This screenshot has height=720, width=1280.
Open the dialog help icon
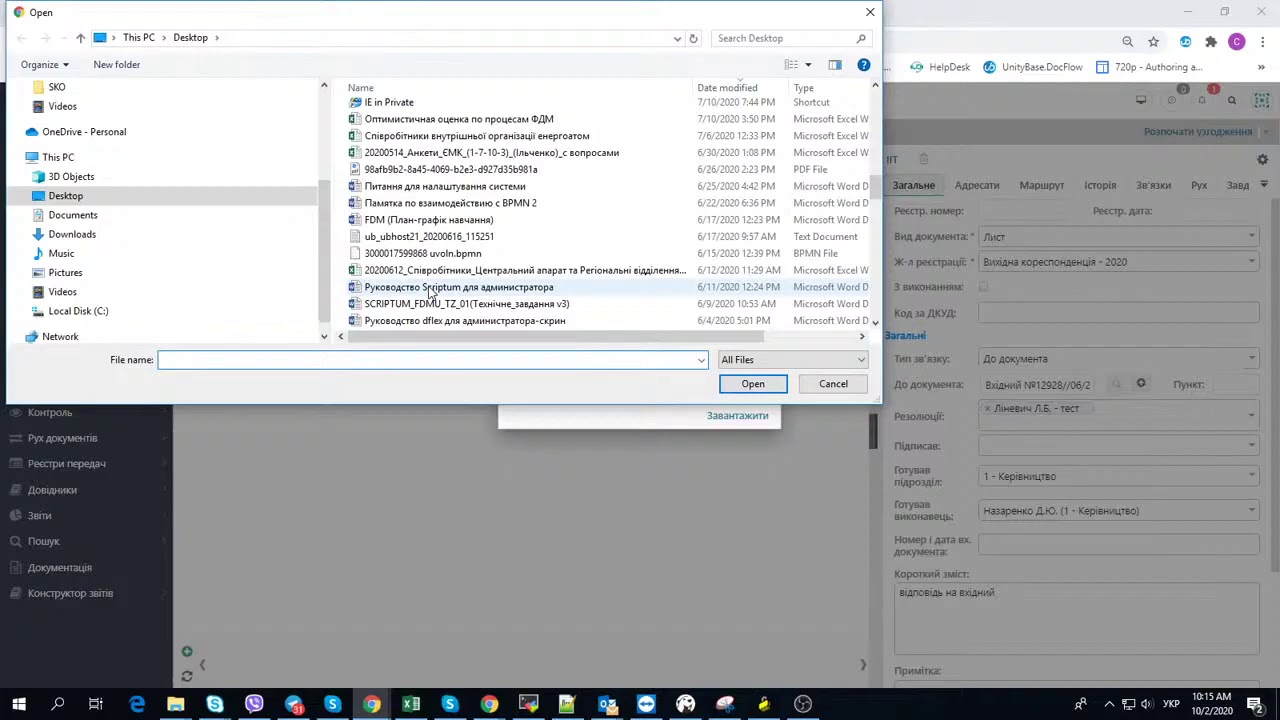click(864, 65)
